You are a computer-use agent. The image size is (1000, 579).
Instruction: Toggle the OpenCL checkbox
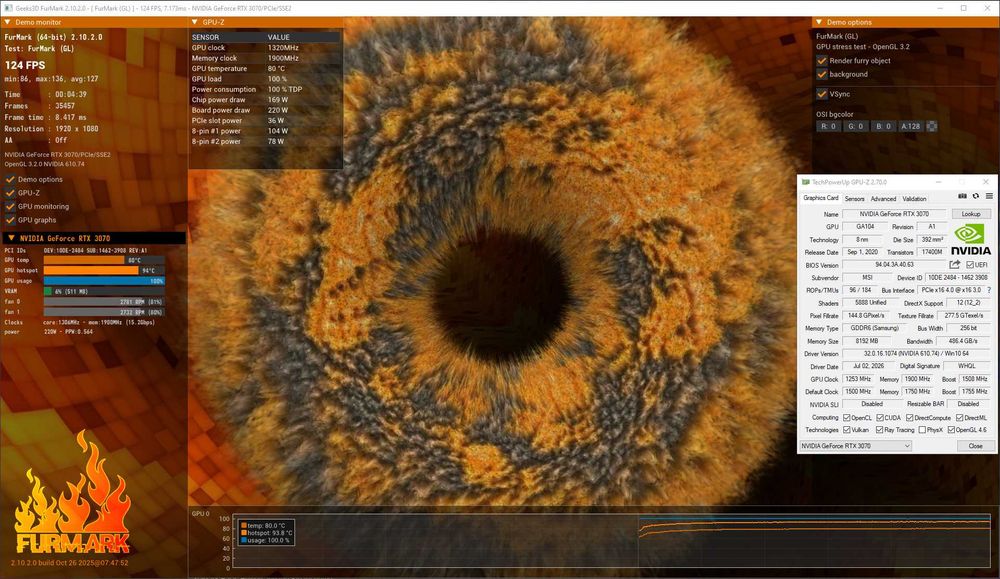[x=847, y=418]
